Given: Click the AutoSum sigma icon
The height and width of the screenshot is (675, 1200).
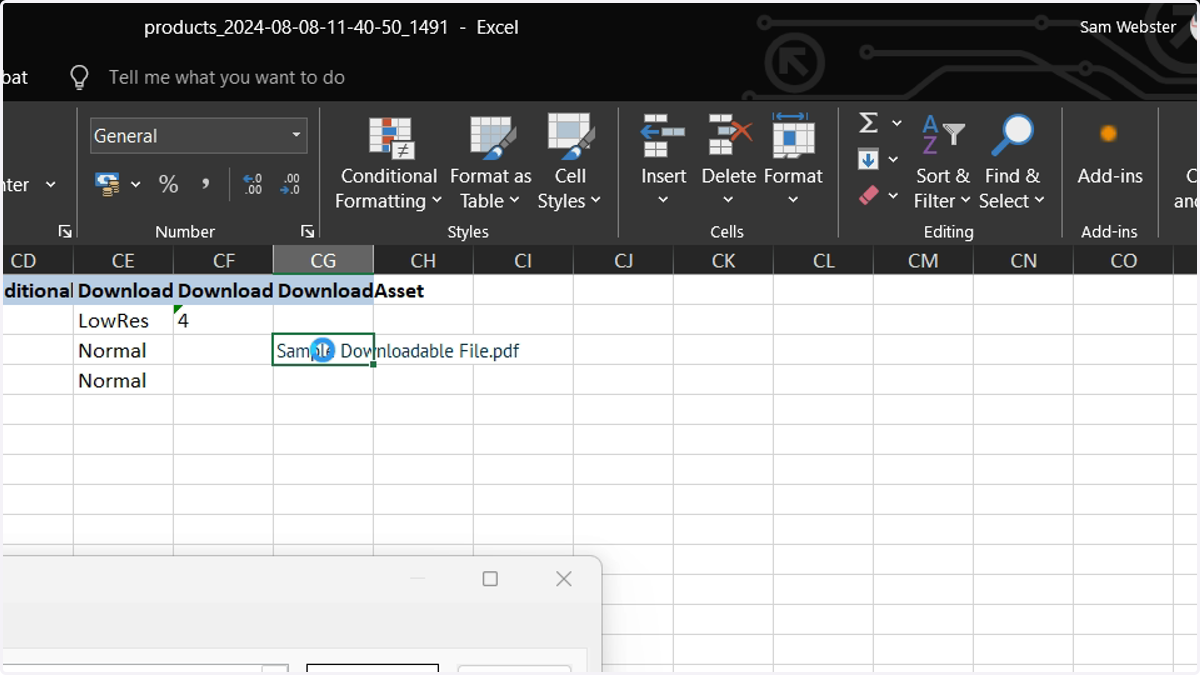Looking at the screenshot, I should pos(868,122).
